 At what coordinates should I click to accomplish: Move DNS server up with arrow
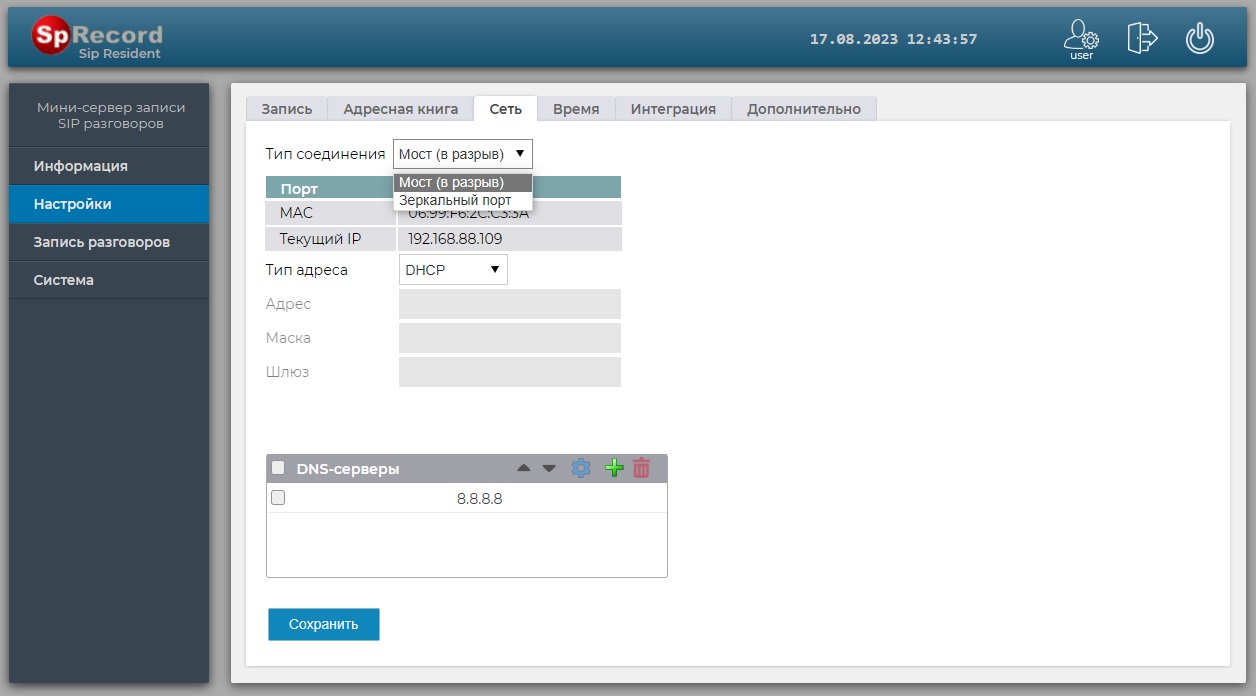point(524,468)
